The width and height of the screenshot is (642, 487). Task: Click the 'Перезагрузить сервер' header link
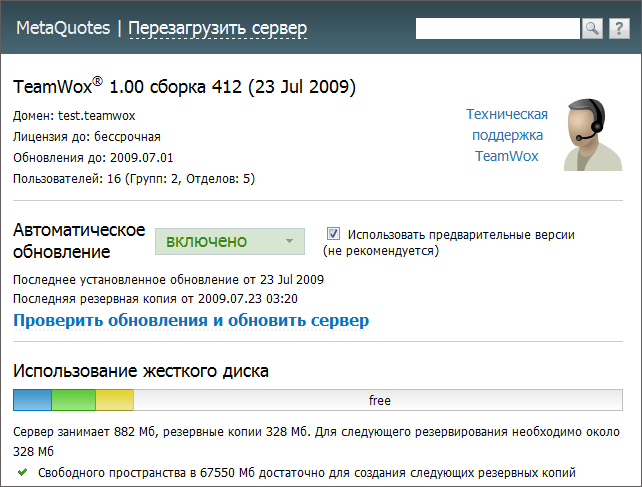tap(218, 29)
